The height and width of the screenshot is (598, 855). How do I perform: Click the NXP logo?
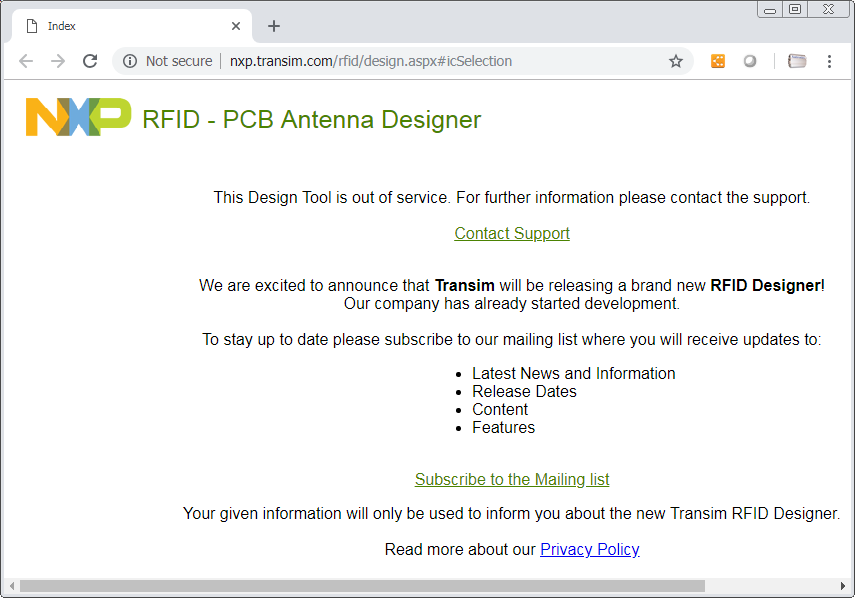[78, 117]
